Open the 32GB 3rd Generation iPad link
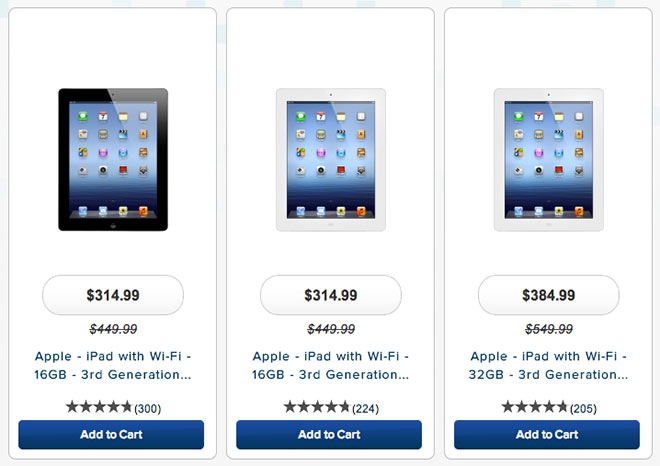Viewport: 660px width, 466px height. tap(548, 365)
